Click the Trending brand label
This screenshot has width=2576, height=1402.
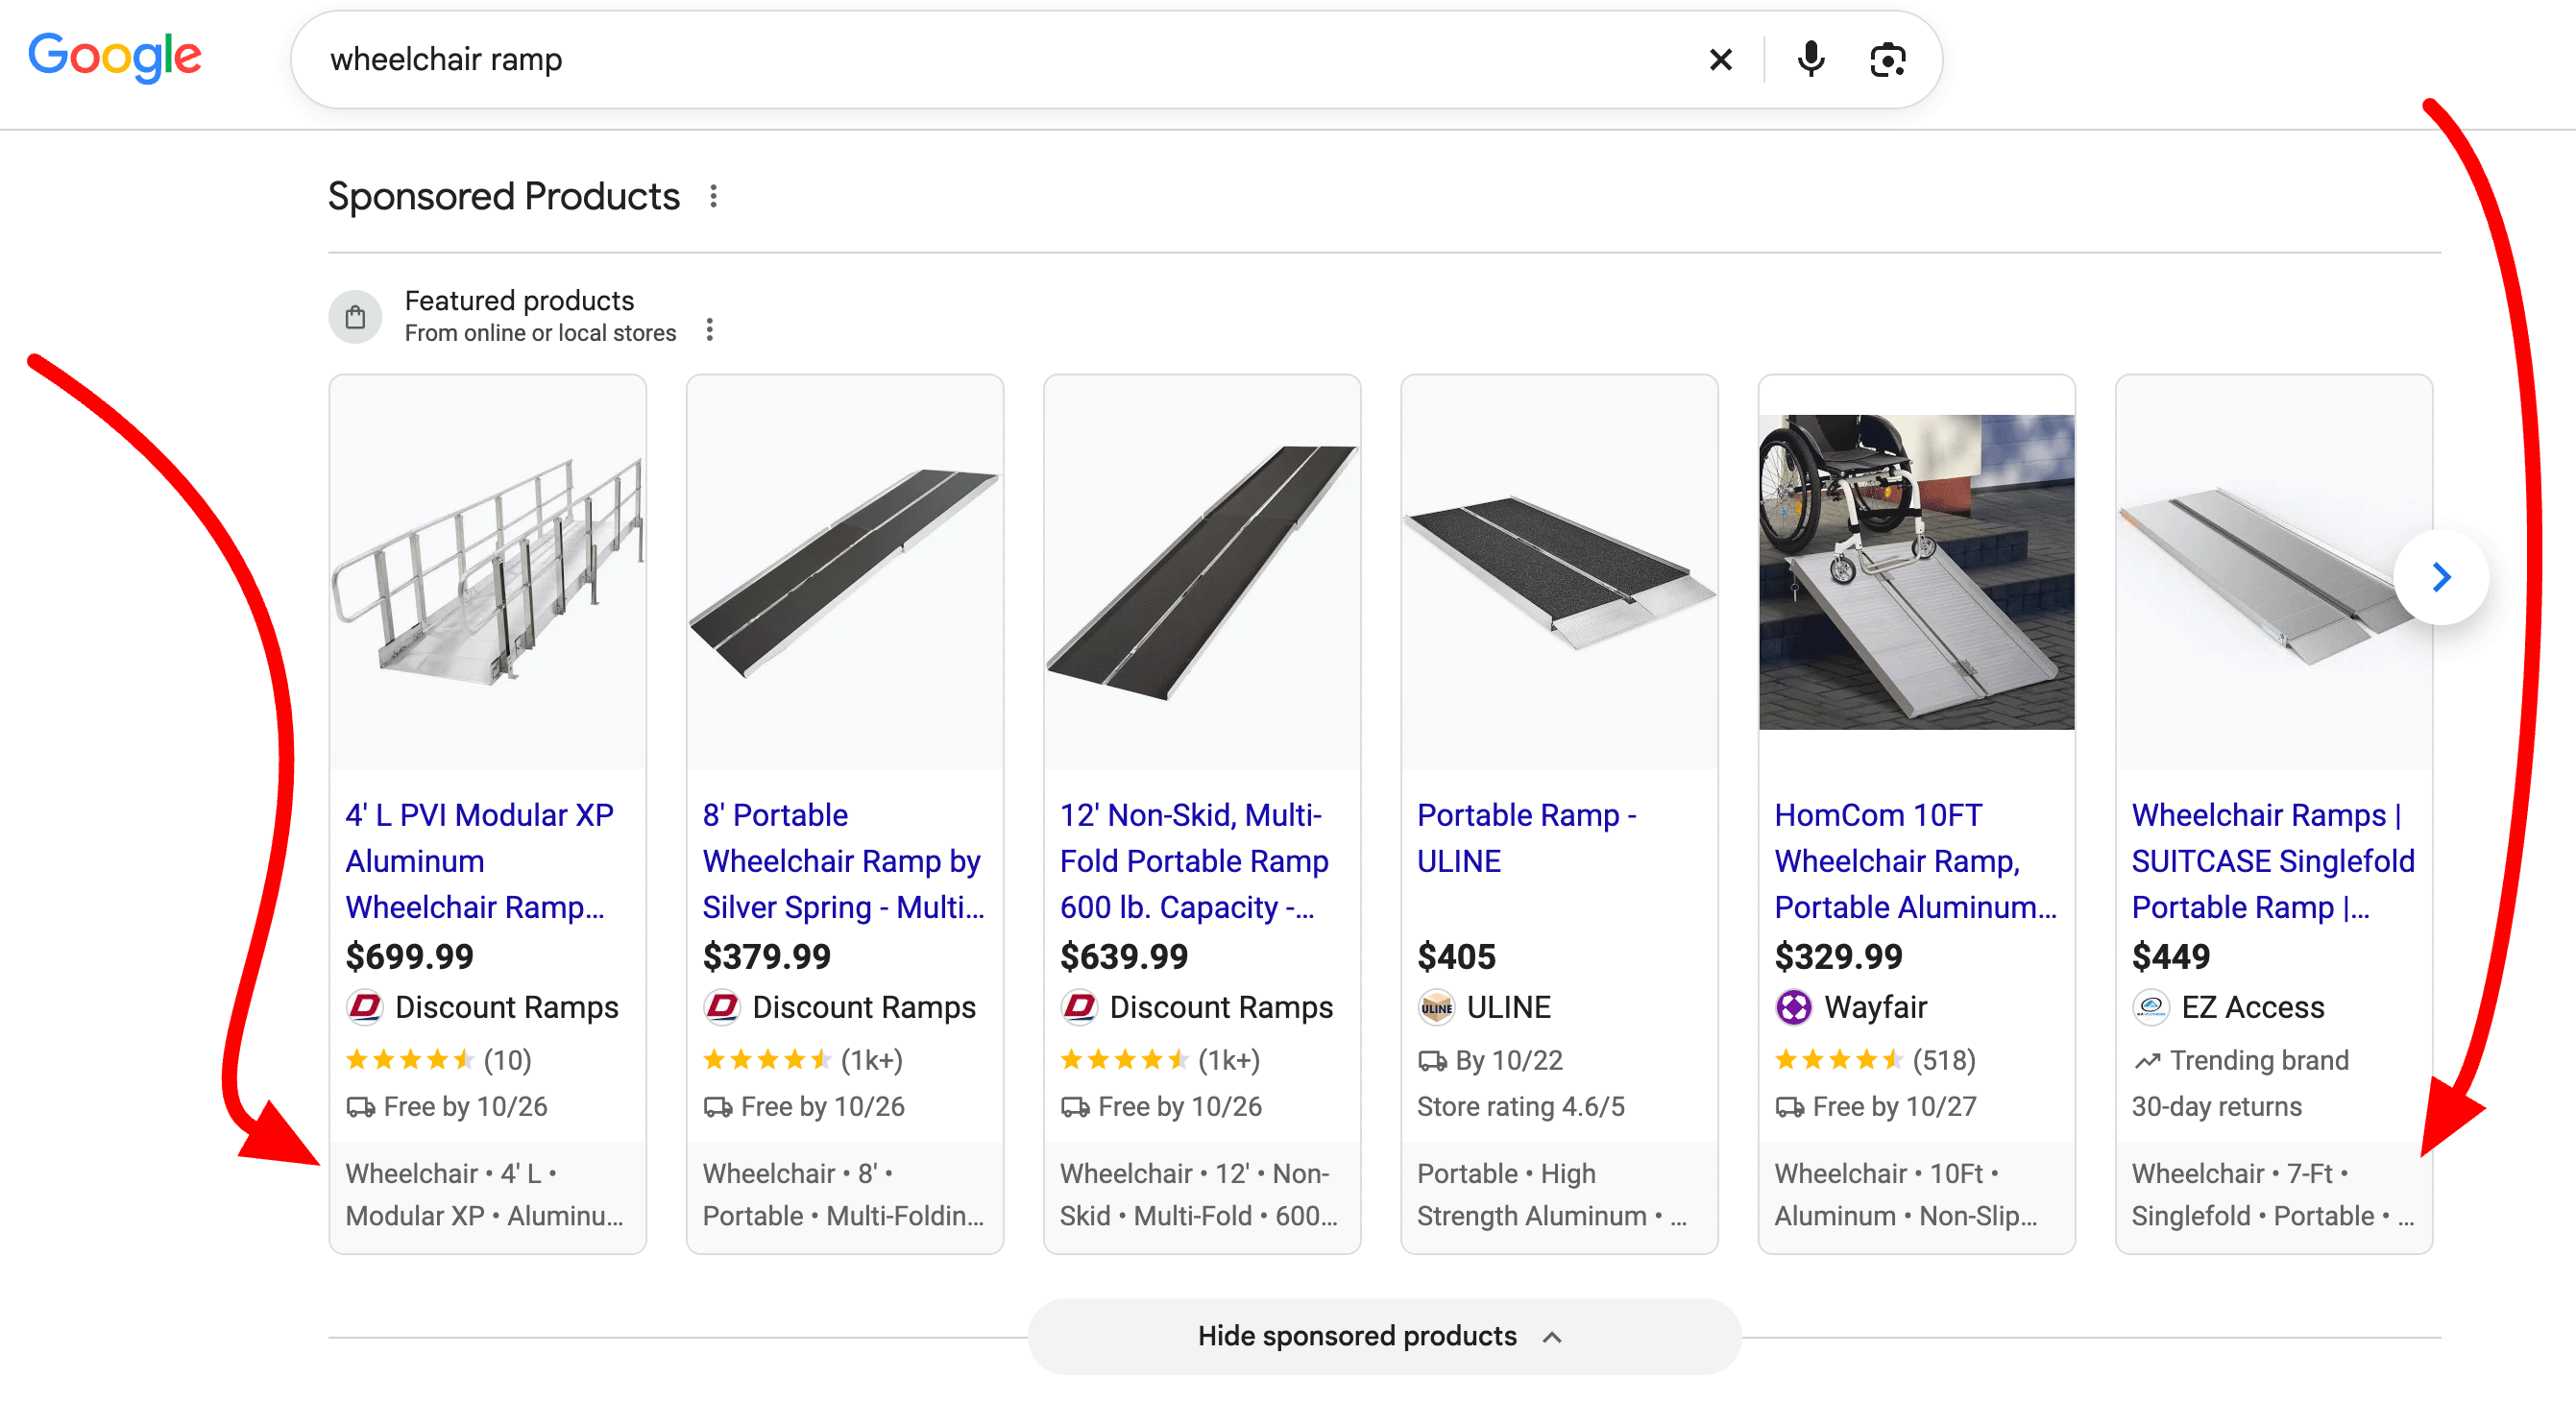tap(2259, 1060)
